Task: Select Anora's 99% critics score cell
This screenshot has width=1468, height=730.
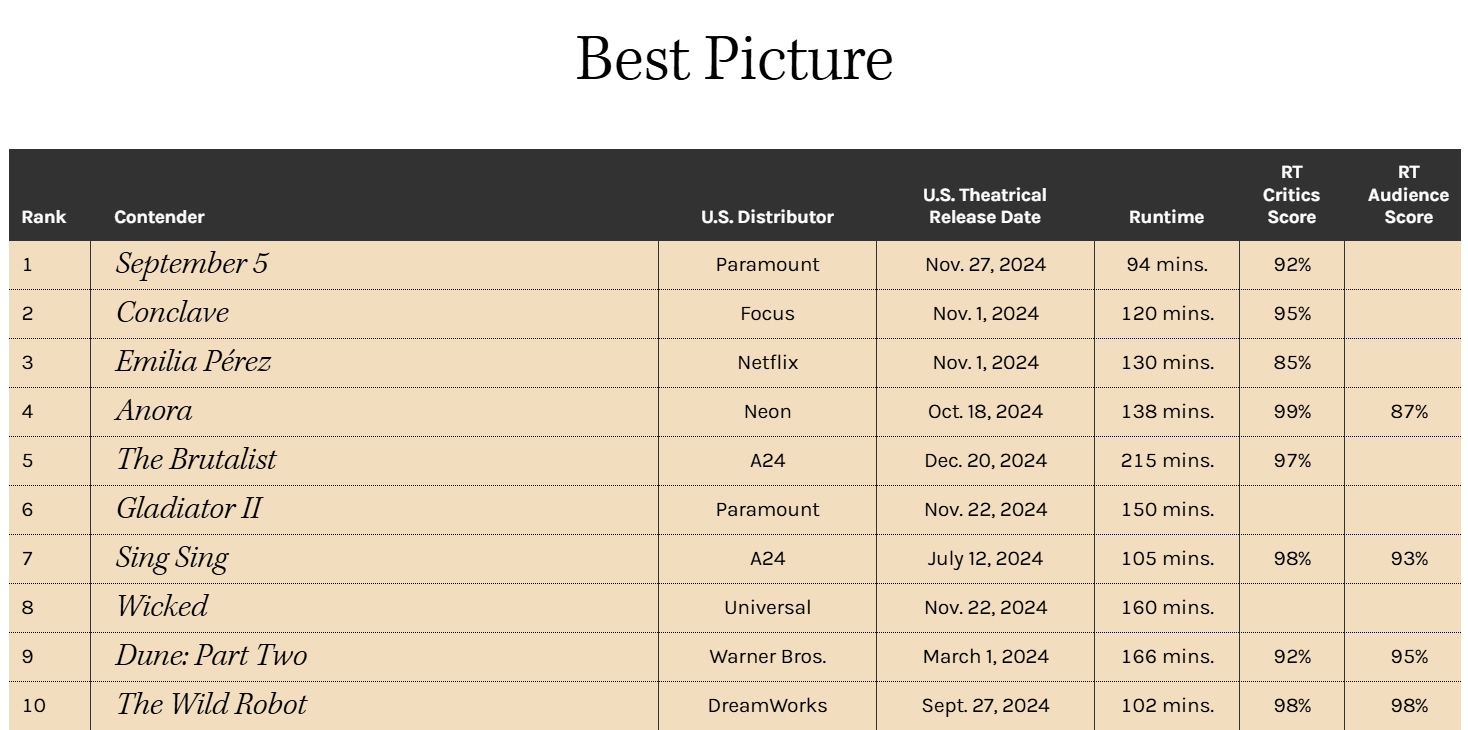Action: click(1292, 411)
